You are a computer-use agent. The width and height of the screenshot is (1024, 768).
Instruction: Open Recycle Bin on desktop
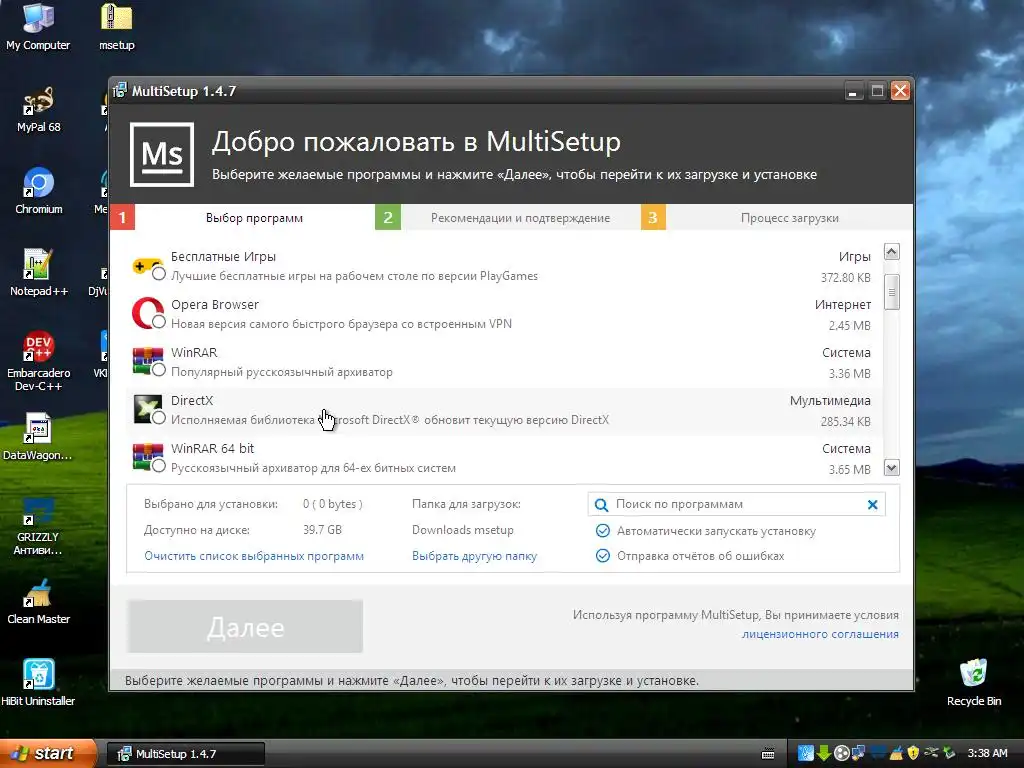tap(974, 683)
